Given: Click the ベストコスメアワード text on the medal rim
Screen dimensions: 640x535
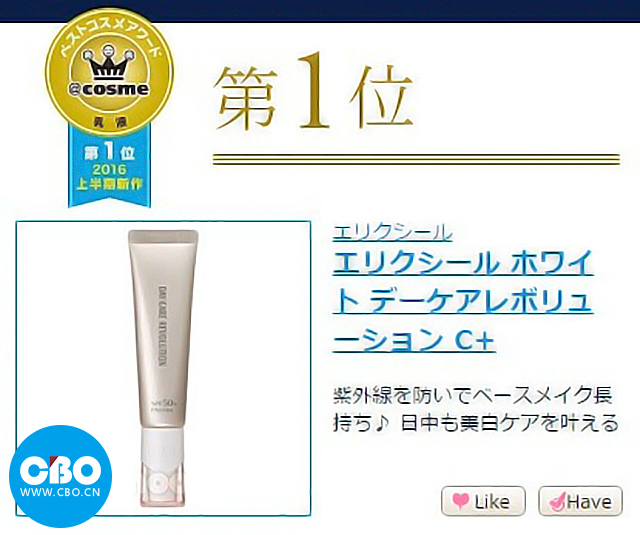Looking at the screenshot, I should click(109, 37).
